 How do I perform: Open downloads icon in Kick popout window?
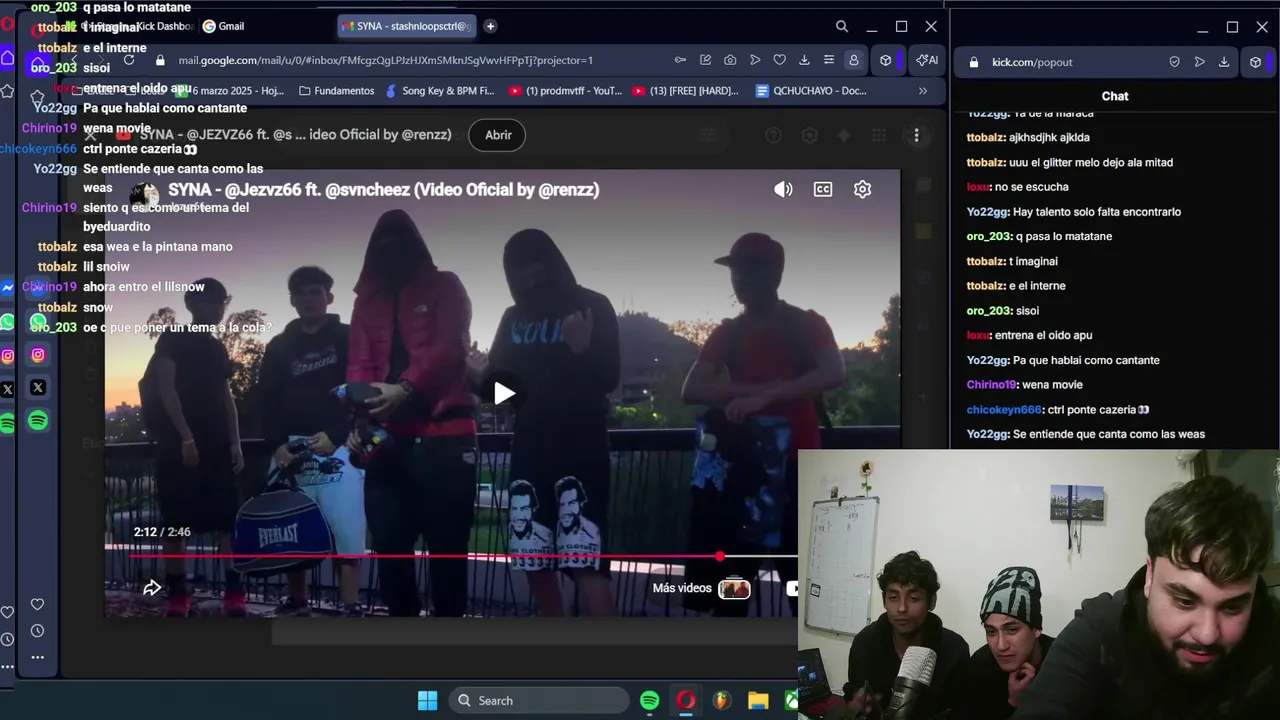point(1223,62)
